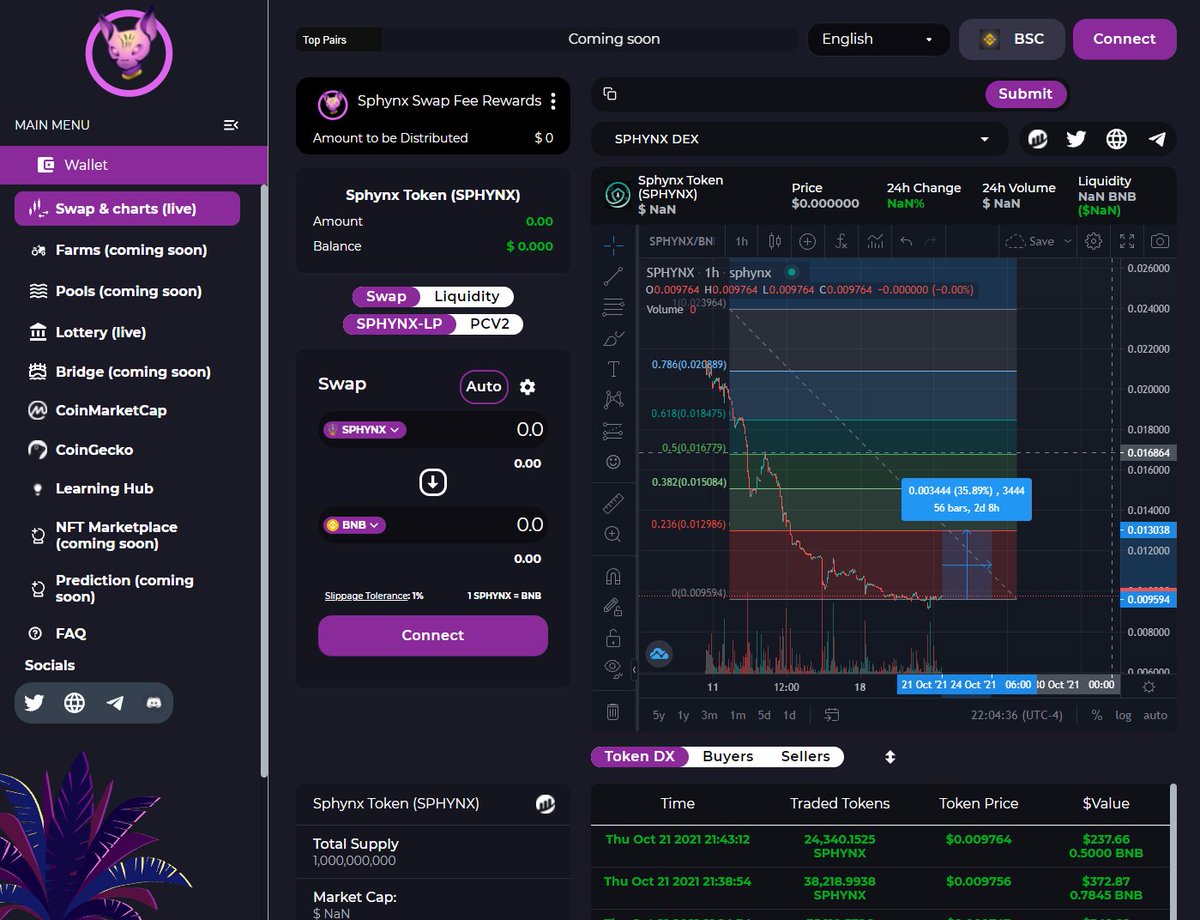Toggle auto scale on chart
Screen dimensions: 1200x920
coord(1155,715)
